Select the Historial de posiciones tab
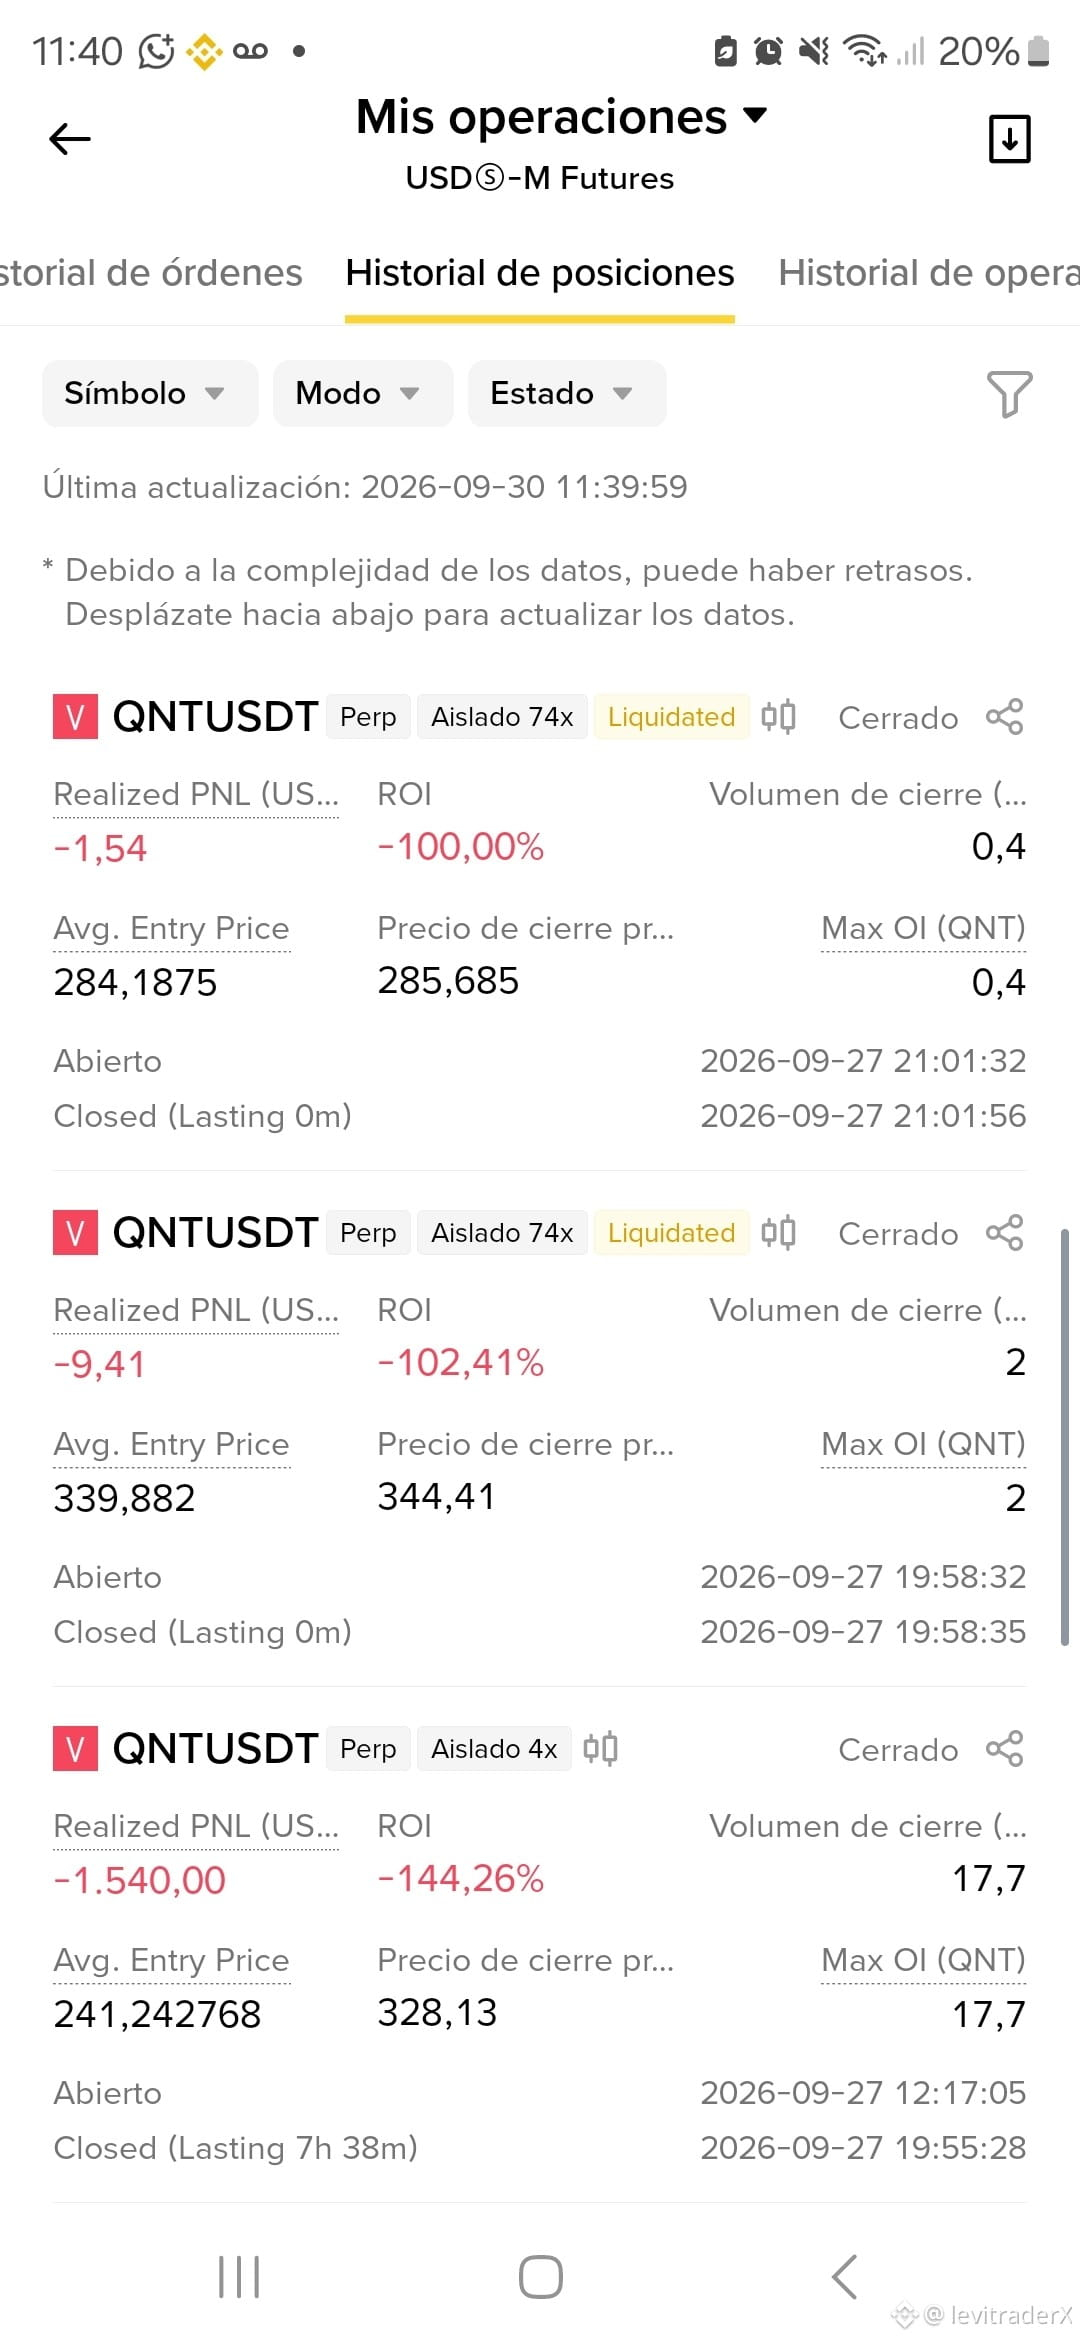The image size is (1080, 2340). click(x=540, y=273)
